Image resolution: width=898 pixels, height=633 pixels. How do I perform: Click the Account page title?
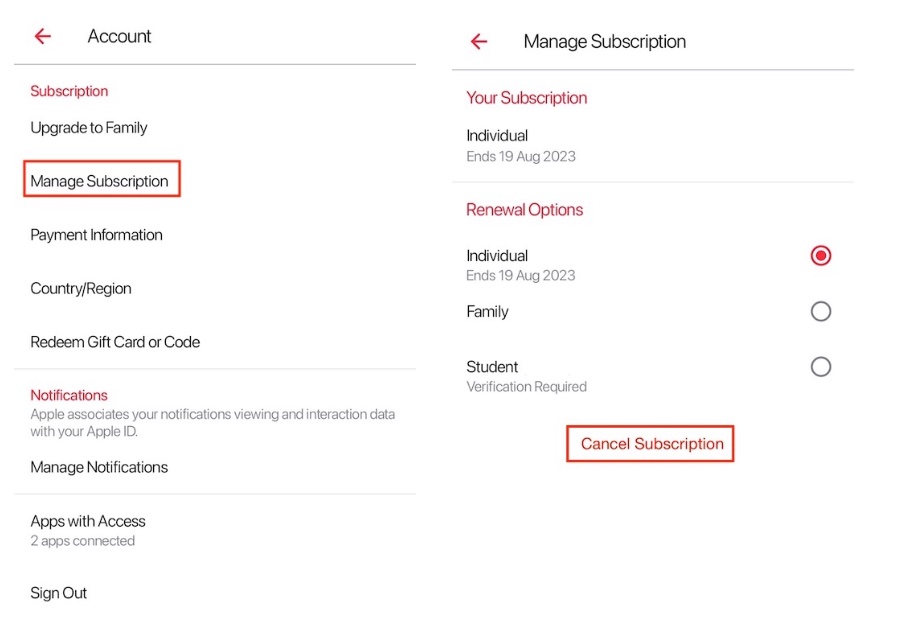pyautogui.click(x=119, y=36)
